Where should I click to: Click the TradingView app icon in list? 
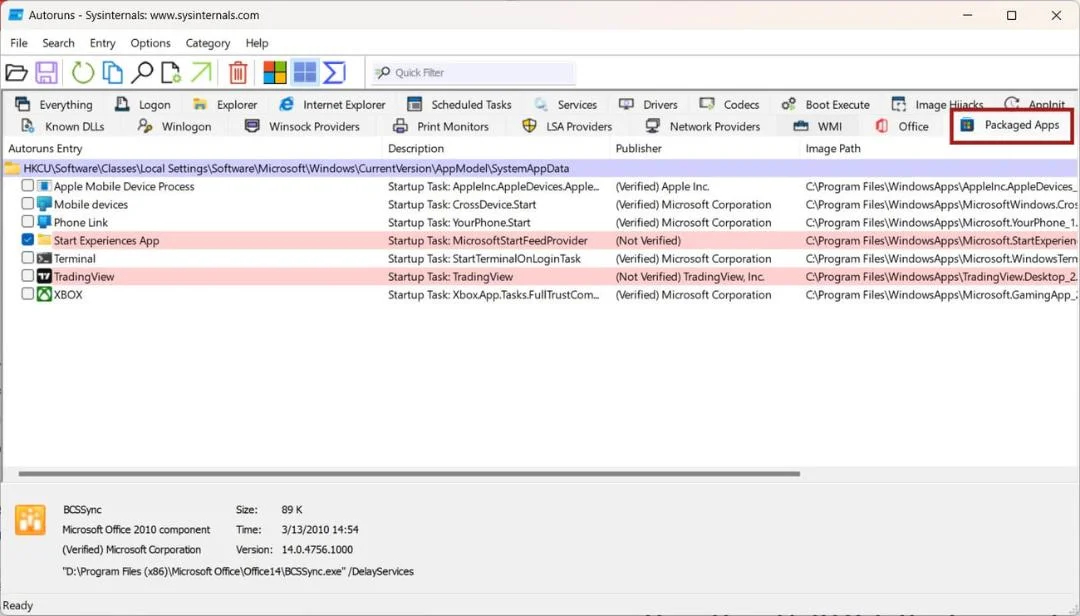point(44,276)
